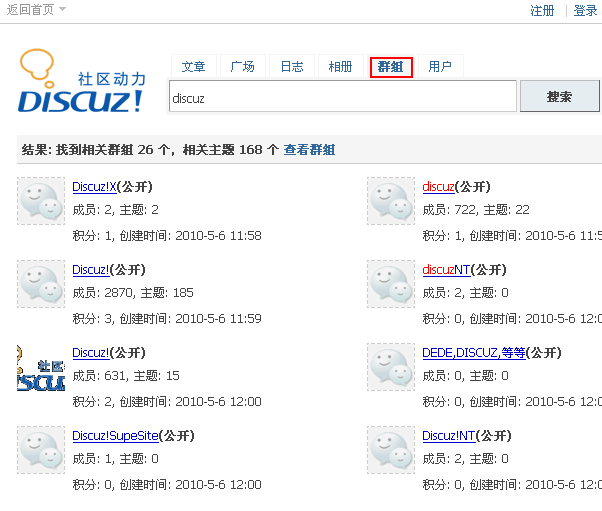Open the Discuz!SupeSite group avatar

[41, 450]
